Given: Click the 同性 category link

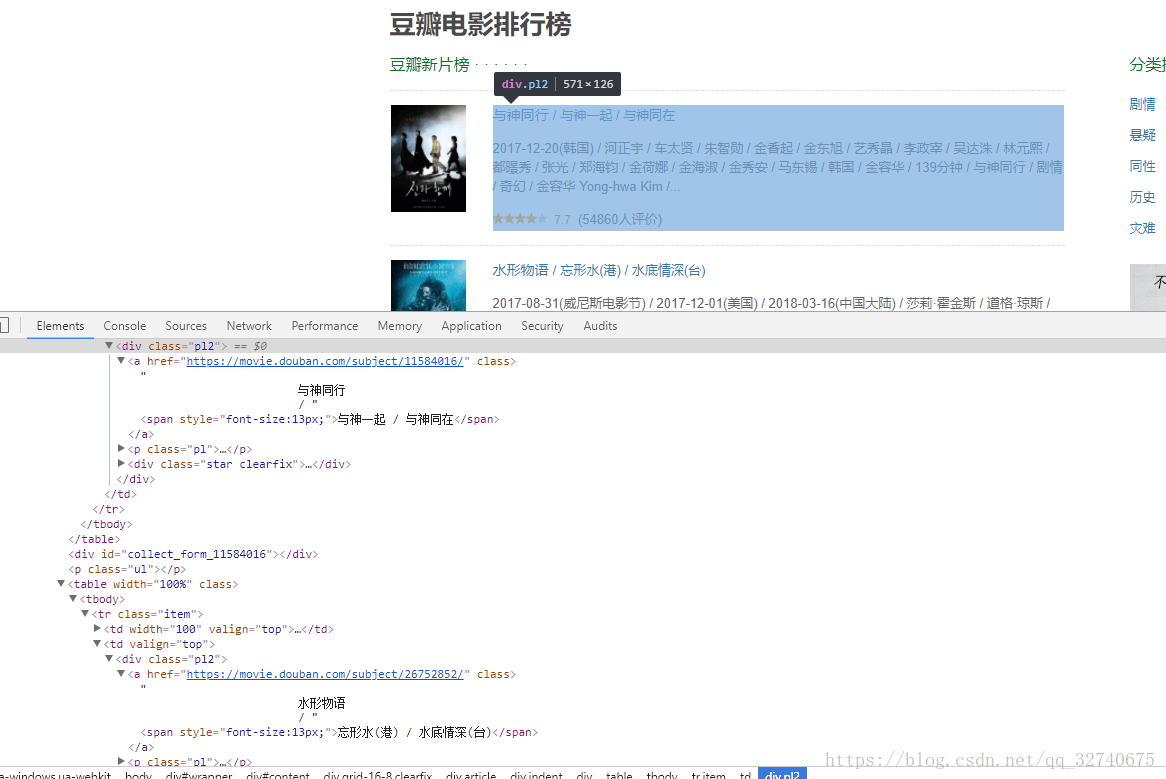Looking at the screenshot, I should pos(1142,167).
